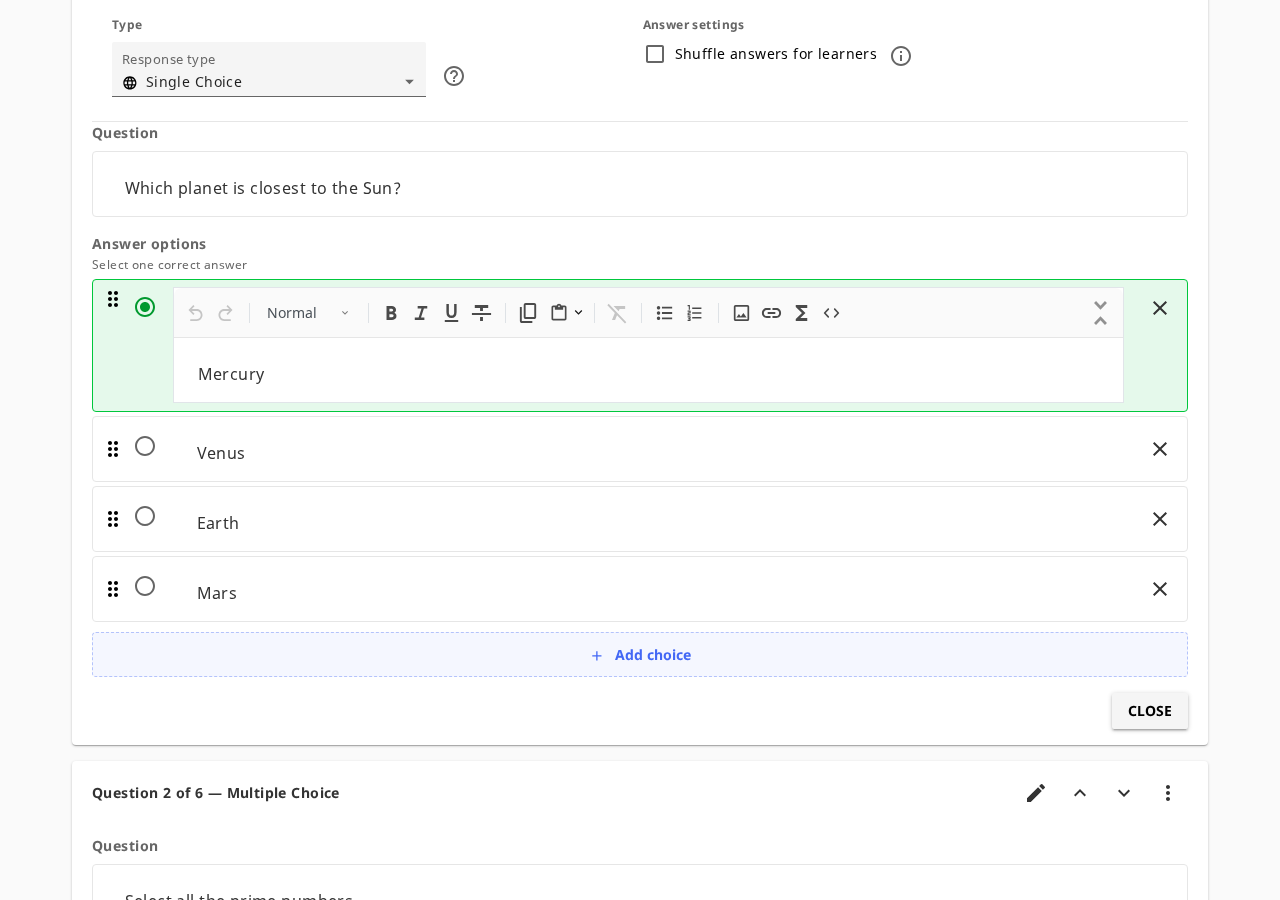This screenshot has height=900, width=1280.
Task: Apply underline in the answer editor
Action: (x=451, y=313)
